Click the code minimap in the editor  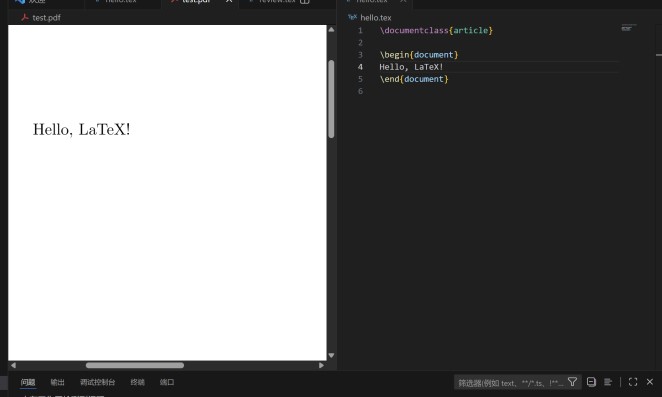click(x=628, y=28)
